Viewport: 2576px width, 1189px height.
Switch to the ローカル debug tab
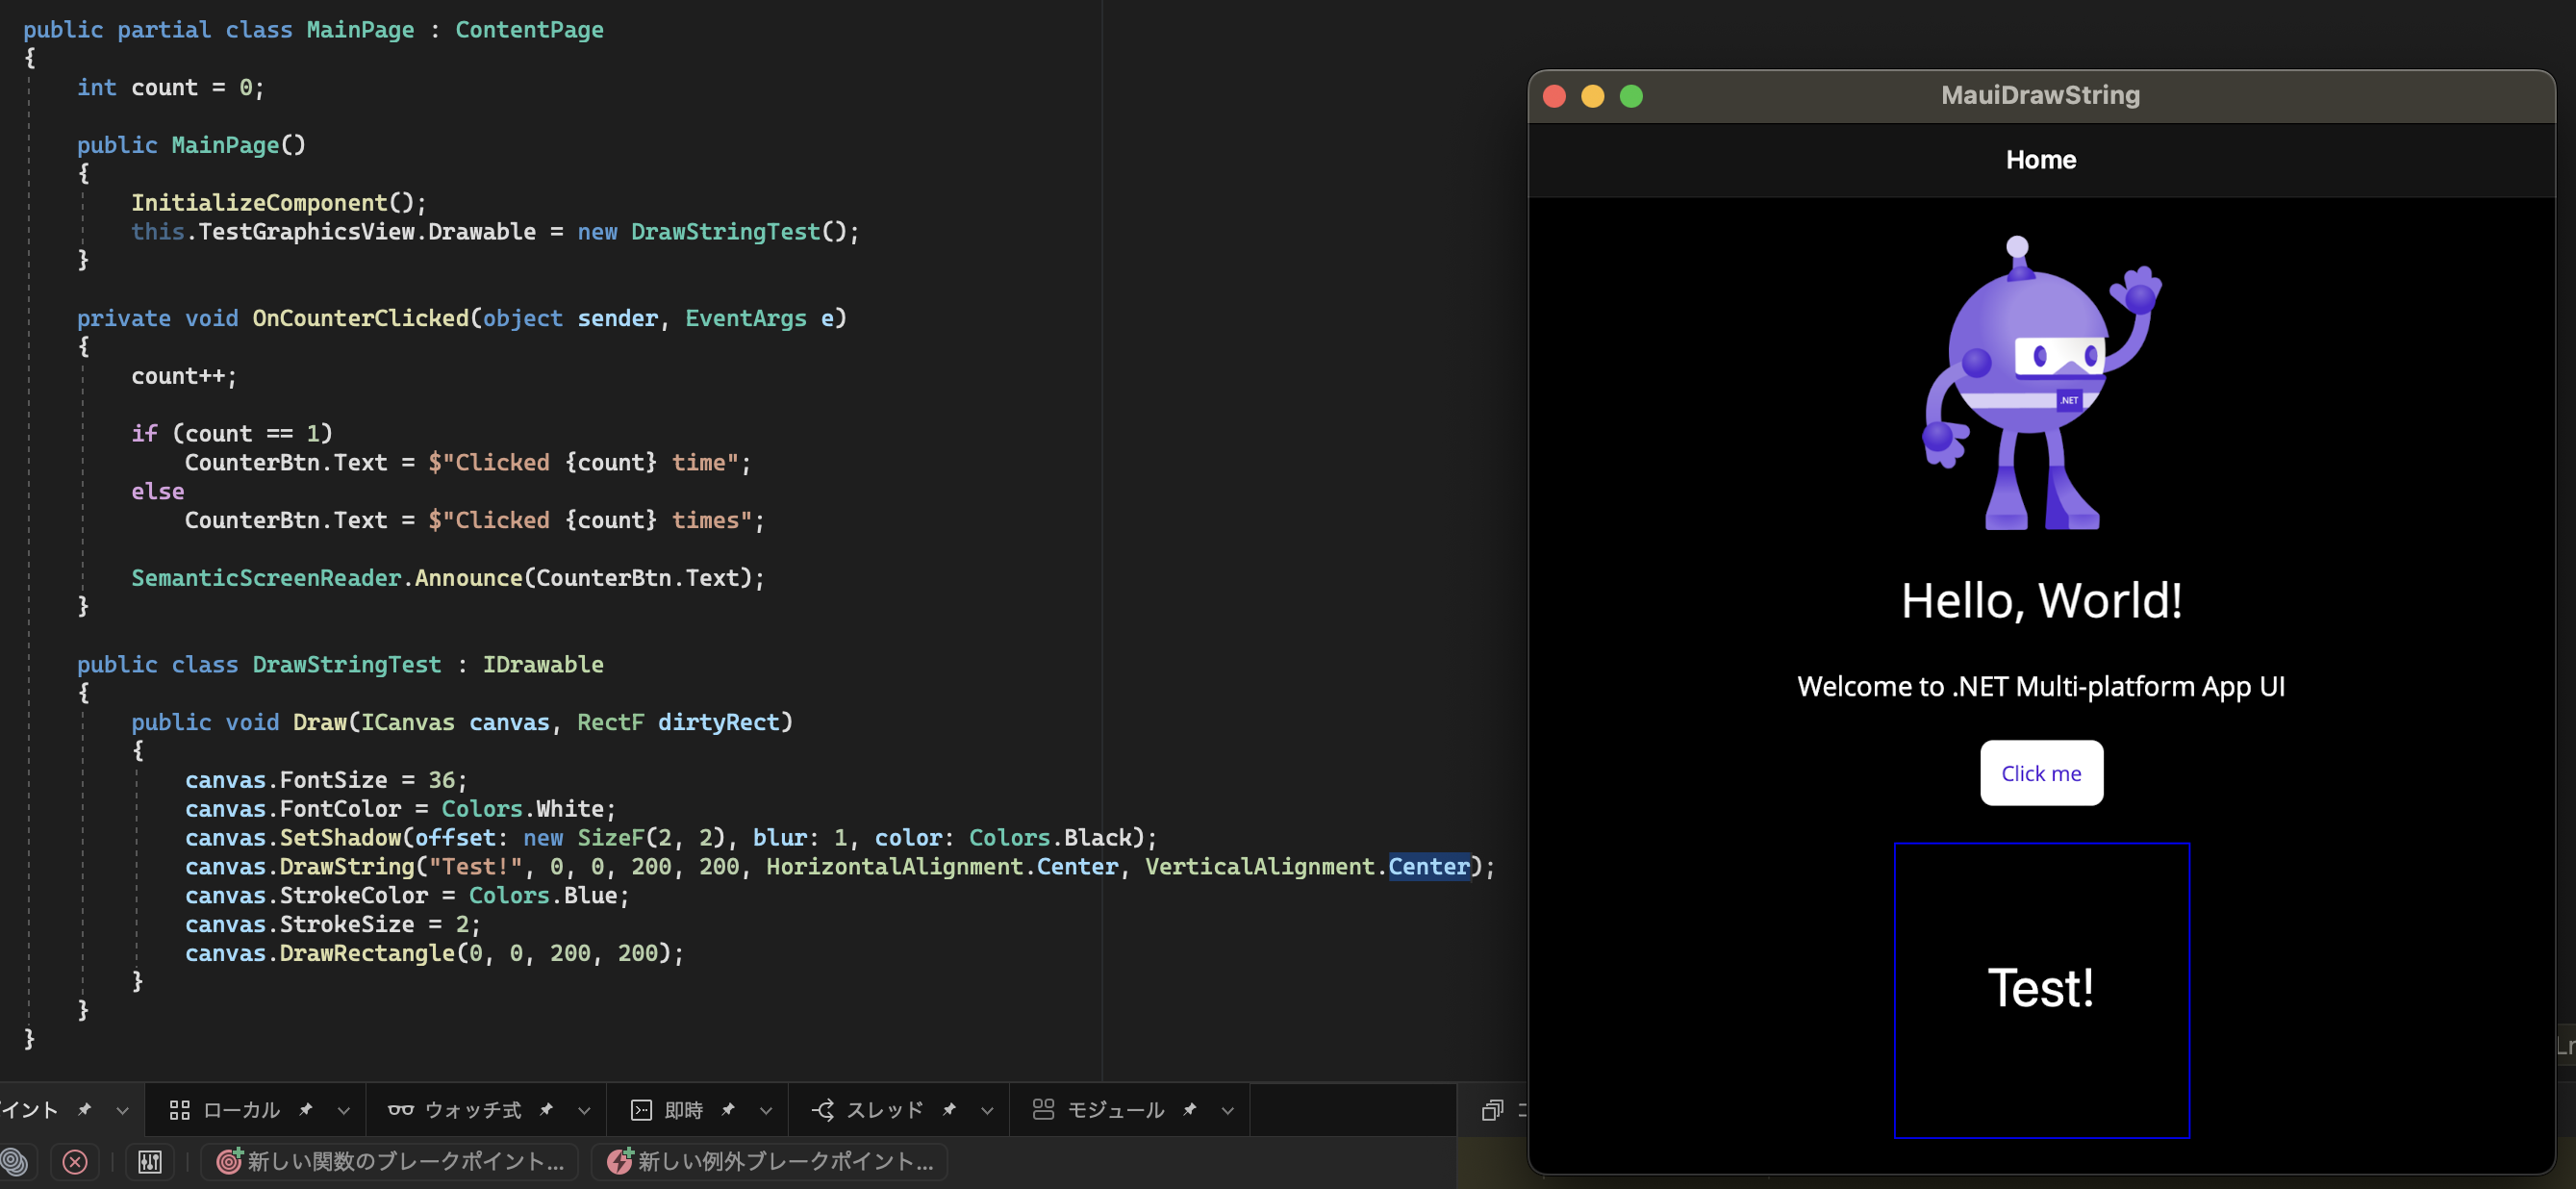[241, 1109]
